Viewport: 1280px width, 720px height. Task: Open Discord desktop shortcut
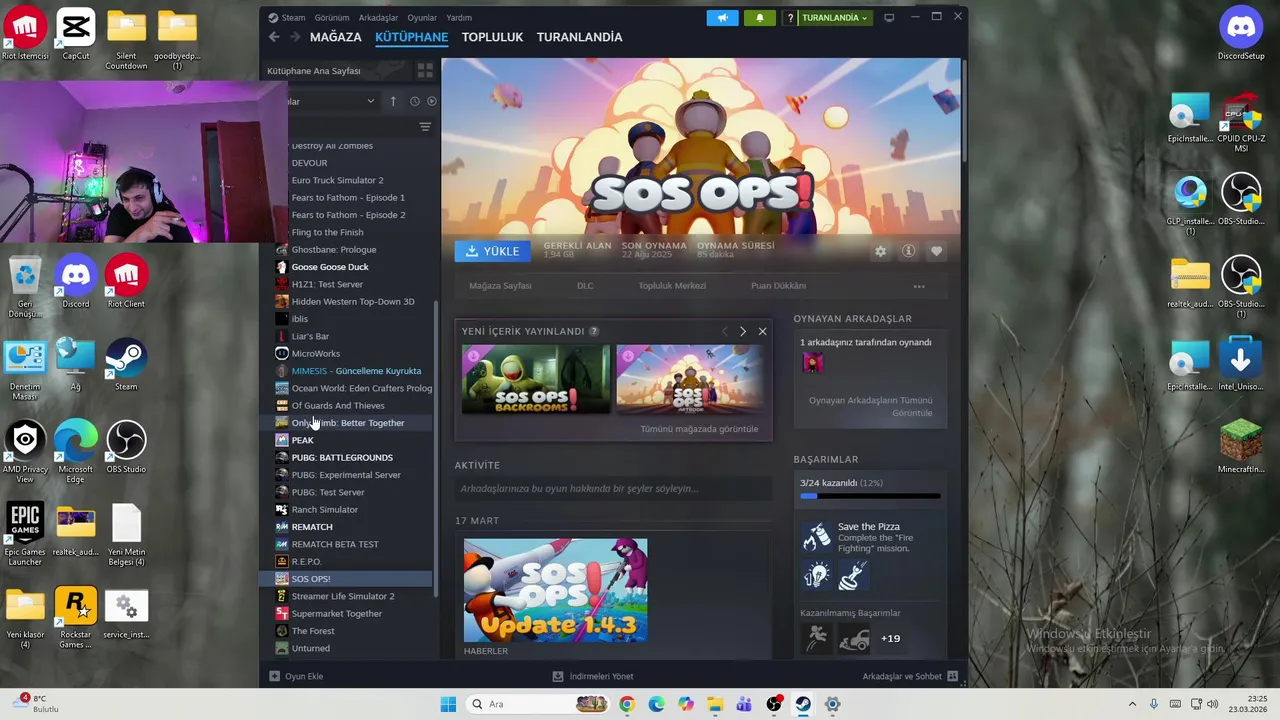click(x=76, y=282)
